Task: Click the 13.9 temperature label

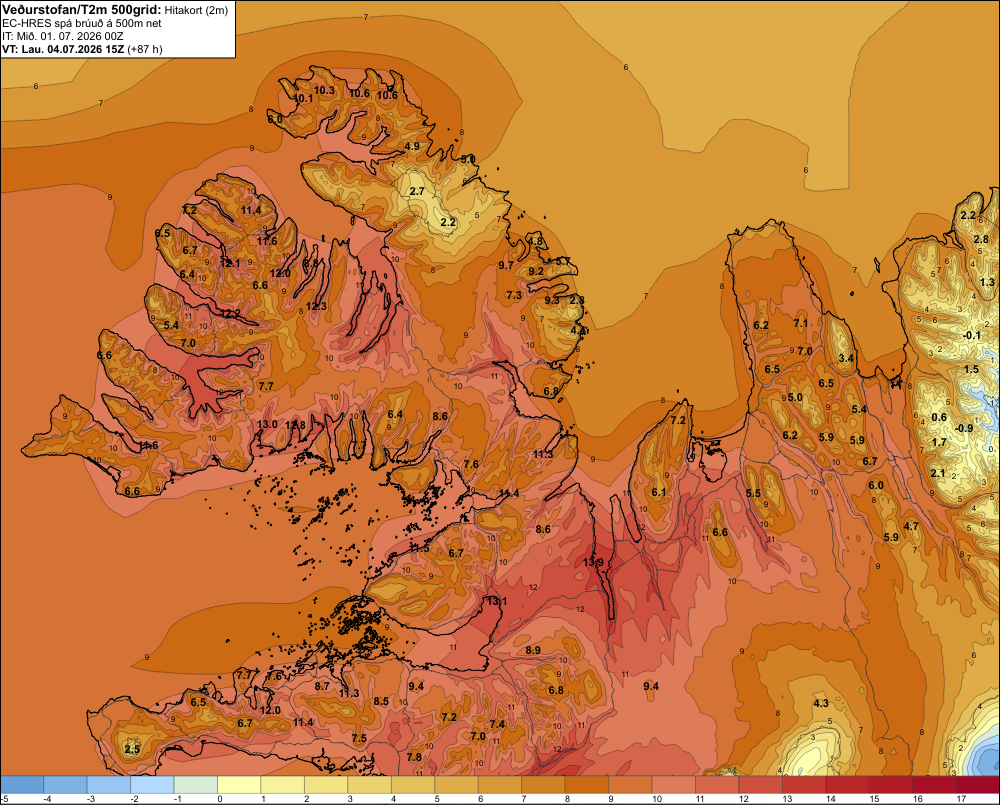Action: 593,562
